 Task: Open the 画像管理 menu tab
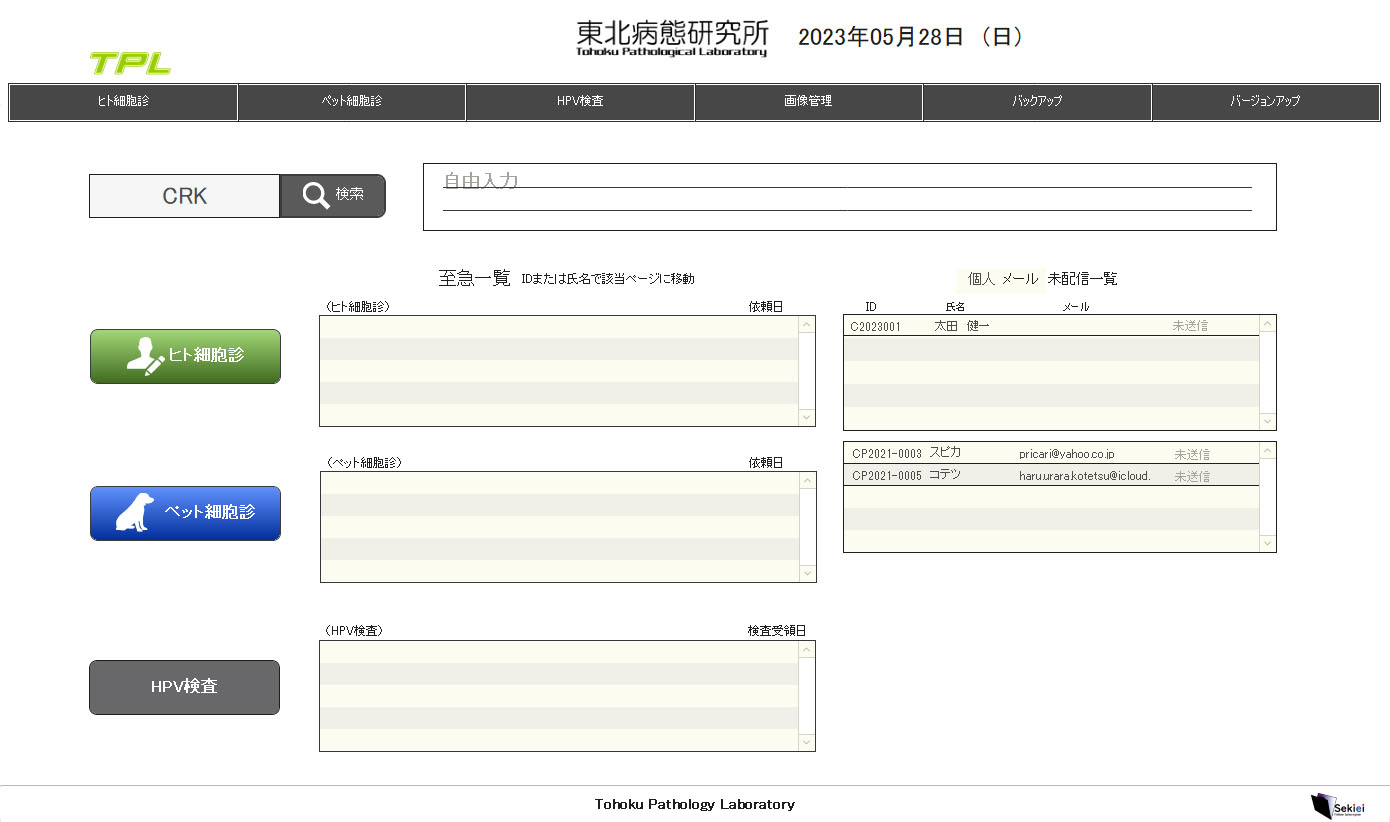pyautogui.click(x=808, y=102)
